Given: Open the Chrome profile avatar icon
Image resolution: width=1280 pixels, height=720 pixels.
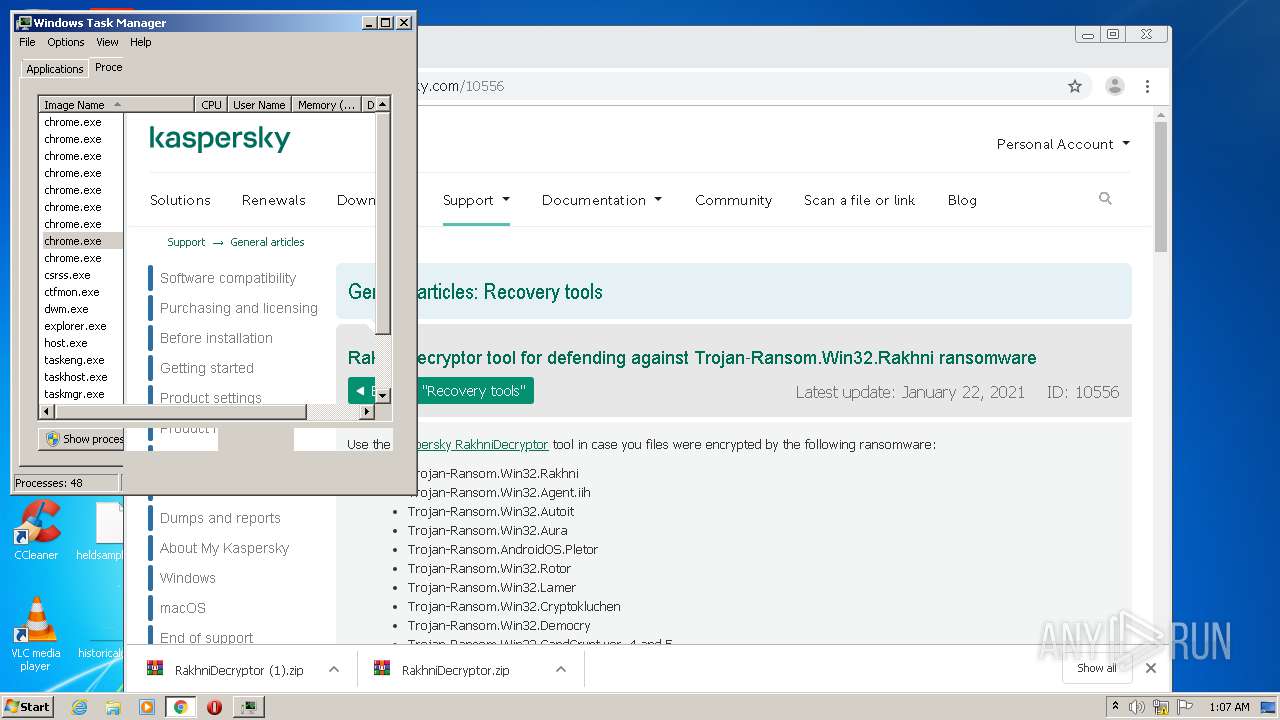Looking at the screenshot, I should click(x=1115, y=86).
